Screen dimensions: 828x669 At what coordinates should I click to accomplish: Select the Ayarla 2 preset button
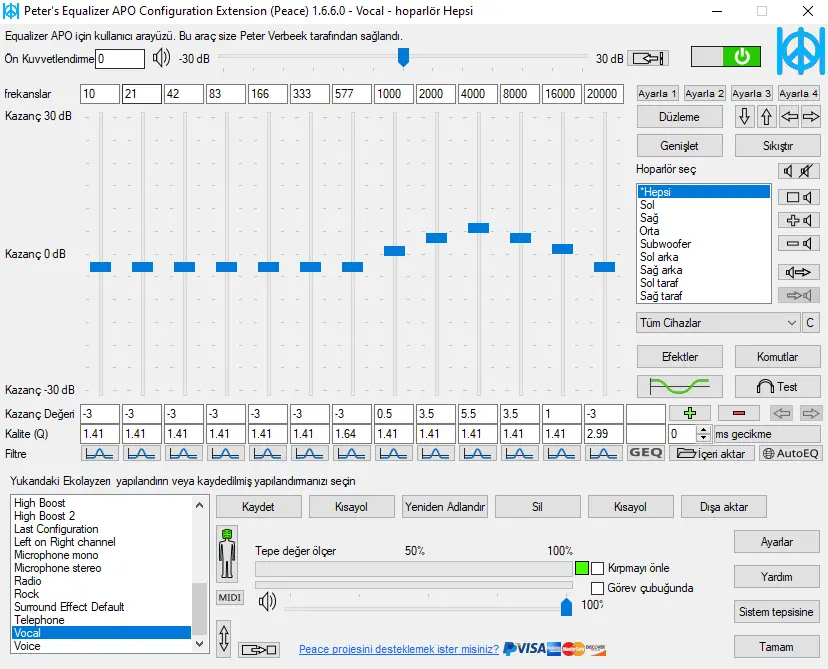click(704, 93)
